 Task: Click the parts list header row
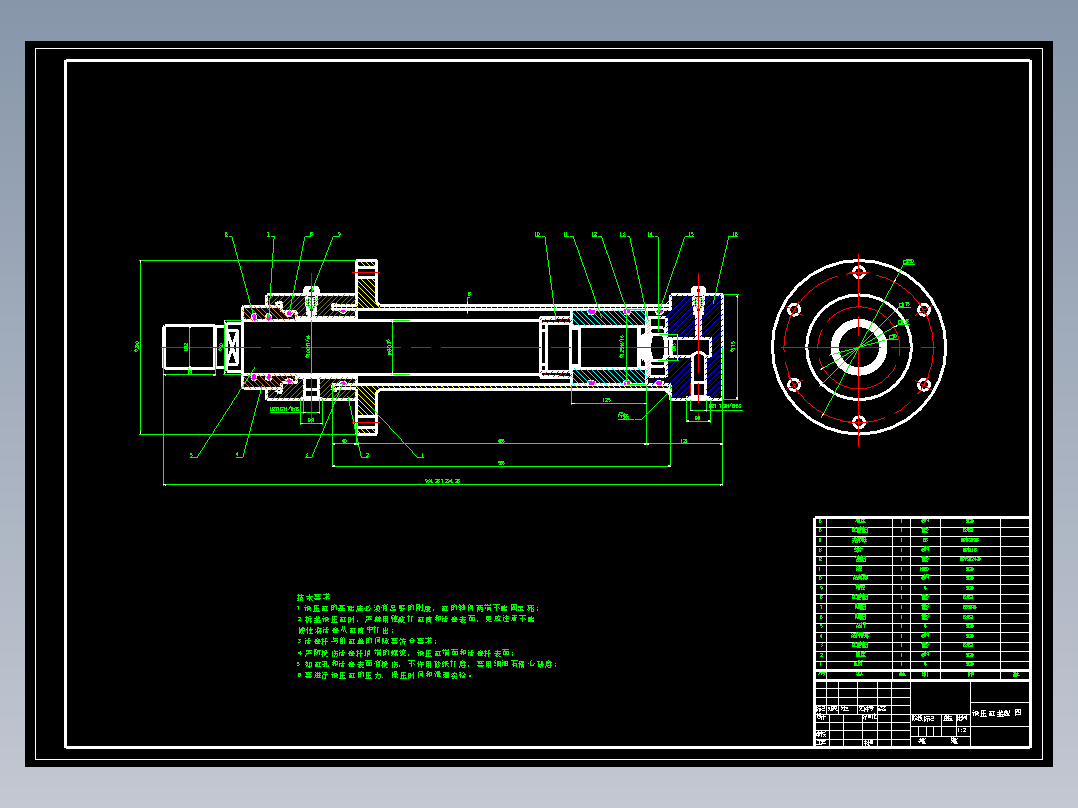922,675
